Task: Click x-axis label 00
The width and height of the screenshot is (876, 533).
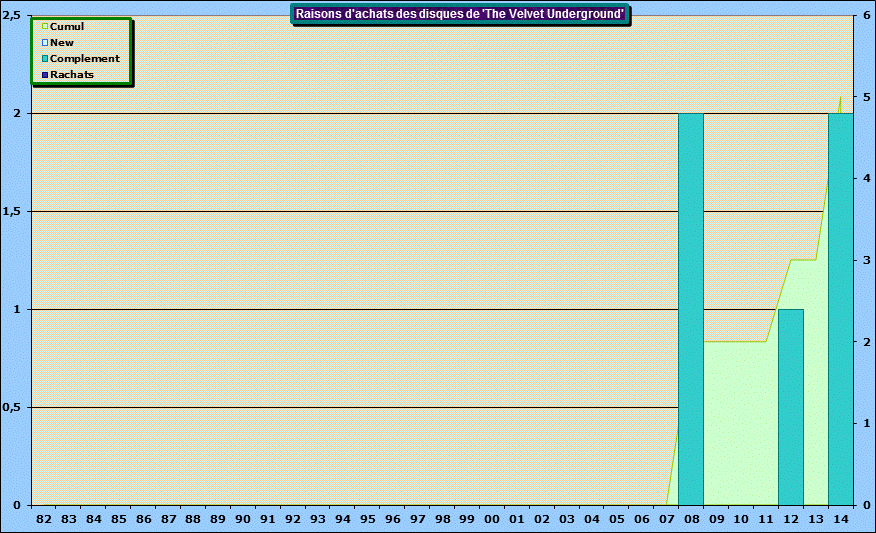Action: [492, 519]
